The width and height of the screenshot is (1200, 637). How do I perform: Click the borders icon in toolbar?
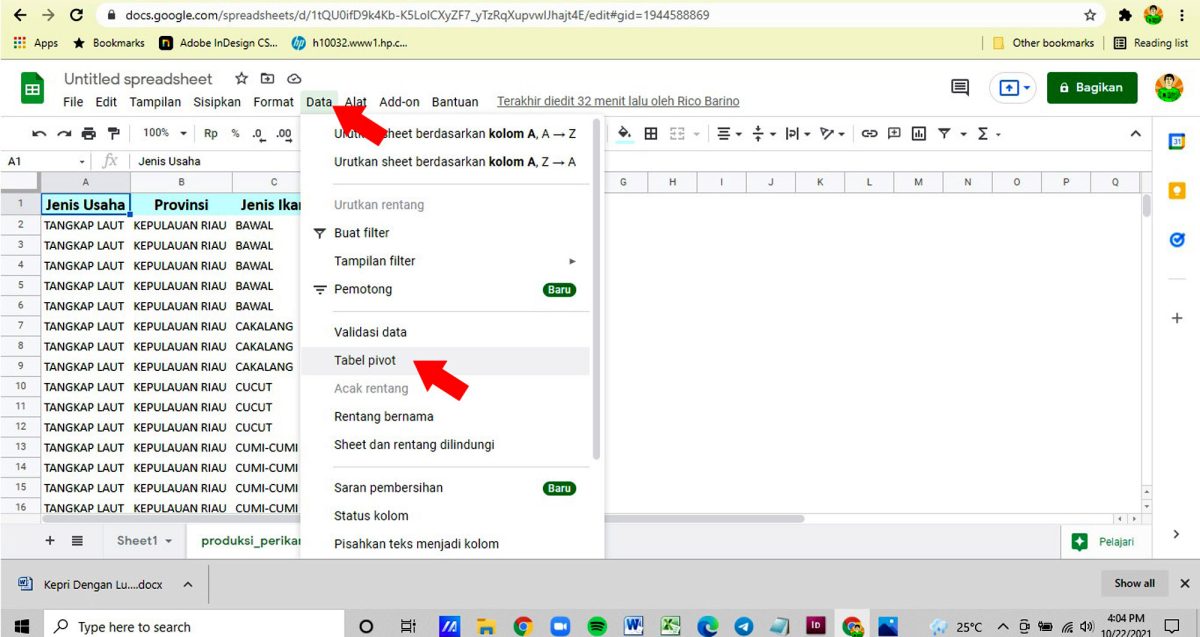click(x=651, y=133)
